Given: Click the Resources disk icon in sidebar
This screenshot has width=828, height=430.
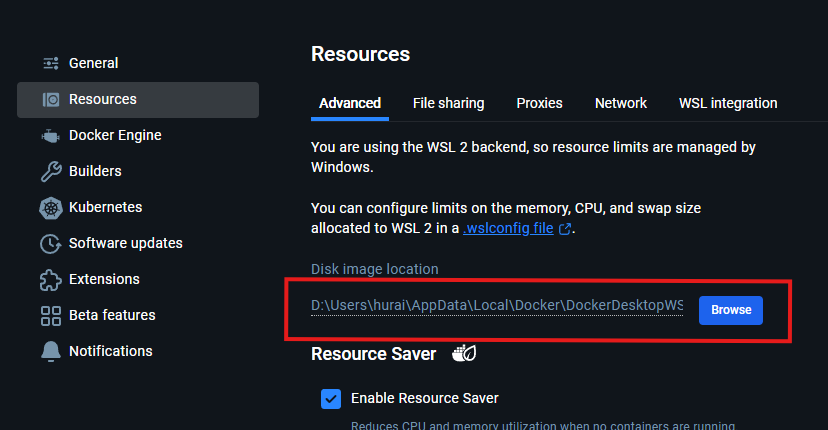Looking at the screenshot, I should (51, 99).
